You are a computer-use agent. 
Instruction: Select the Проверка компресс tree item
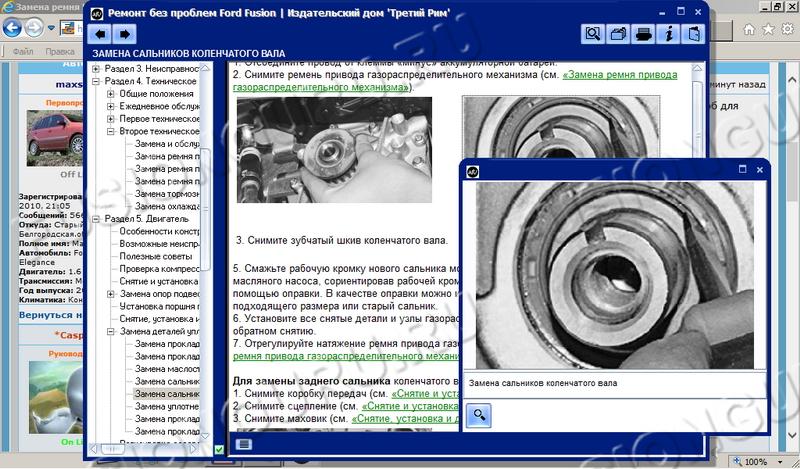[x=159, y=269]
